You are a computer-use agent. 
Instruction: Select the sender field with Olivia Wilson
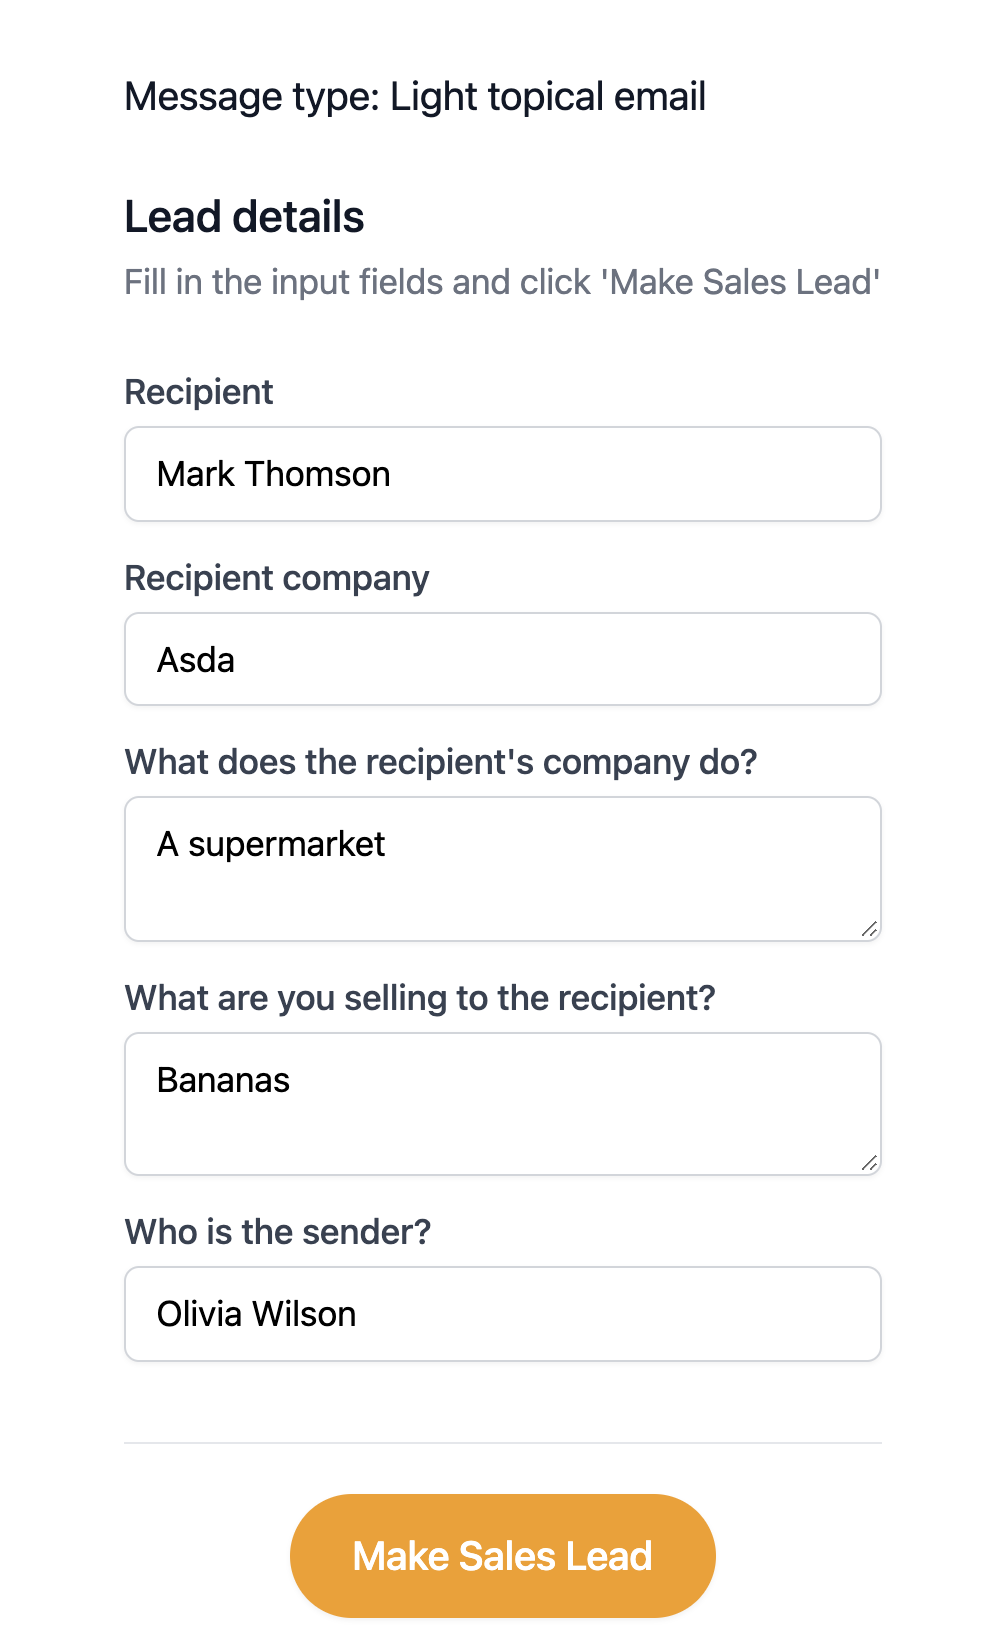click(x=502, y=1314)
